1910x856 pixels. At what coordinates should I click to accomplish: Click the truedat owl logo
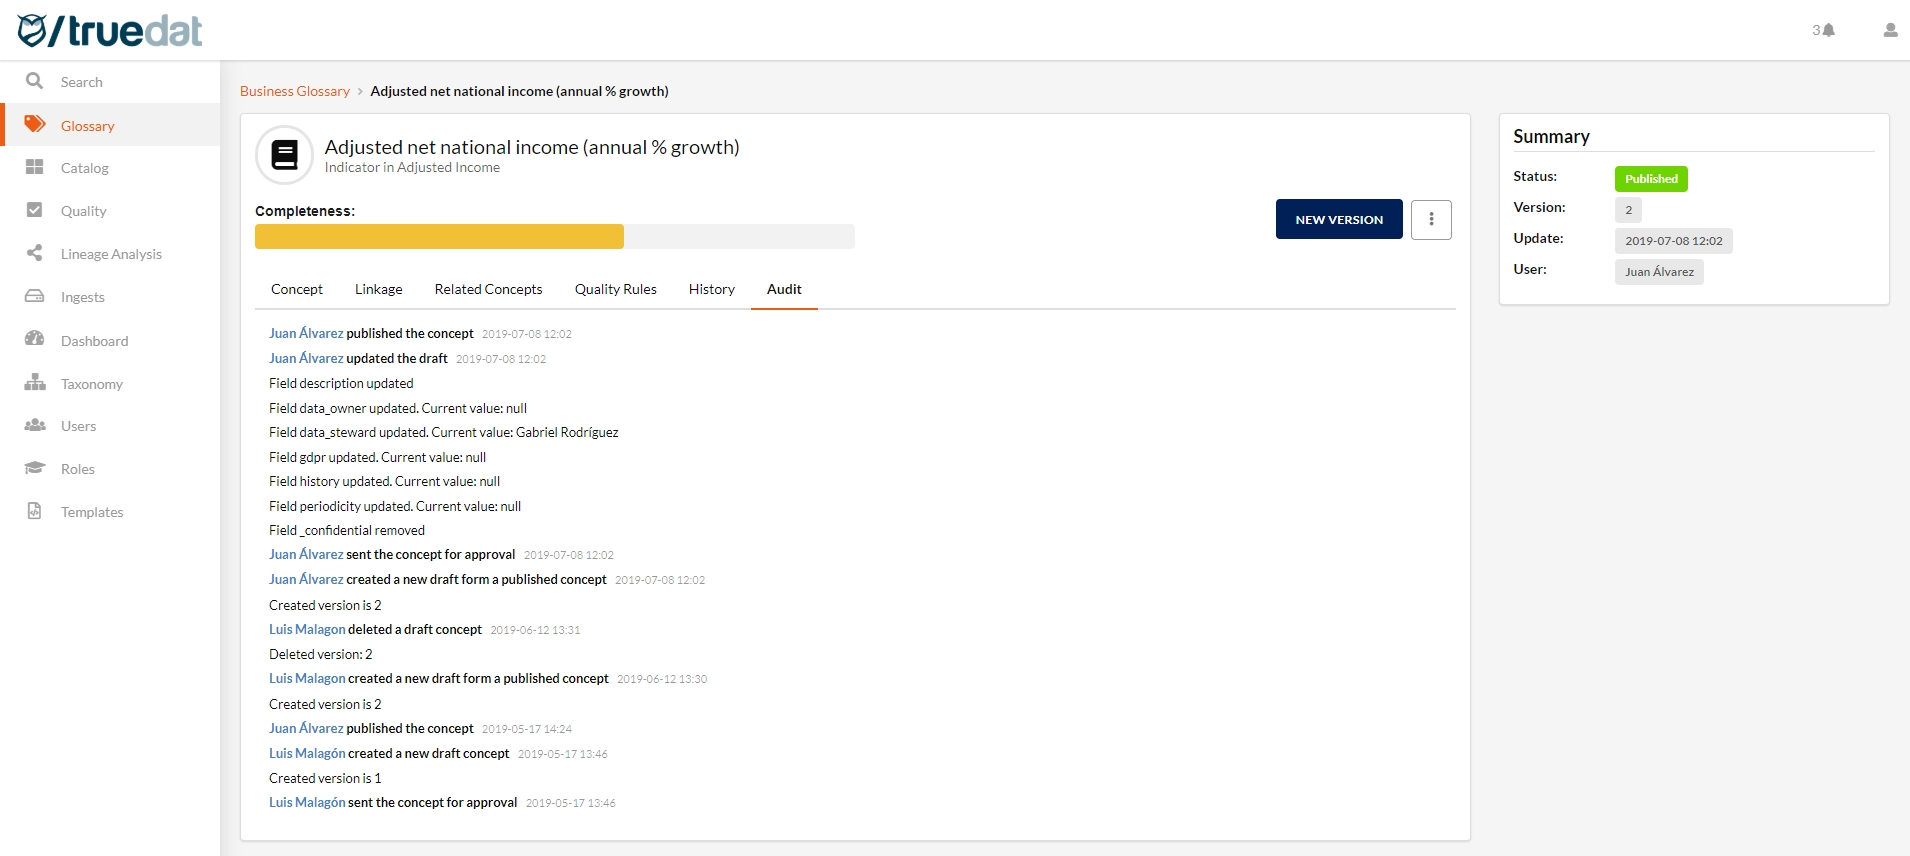(x=32, y=30)
